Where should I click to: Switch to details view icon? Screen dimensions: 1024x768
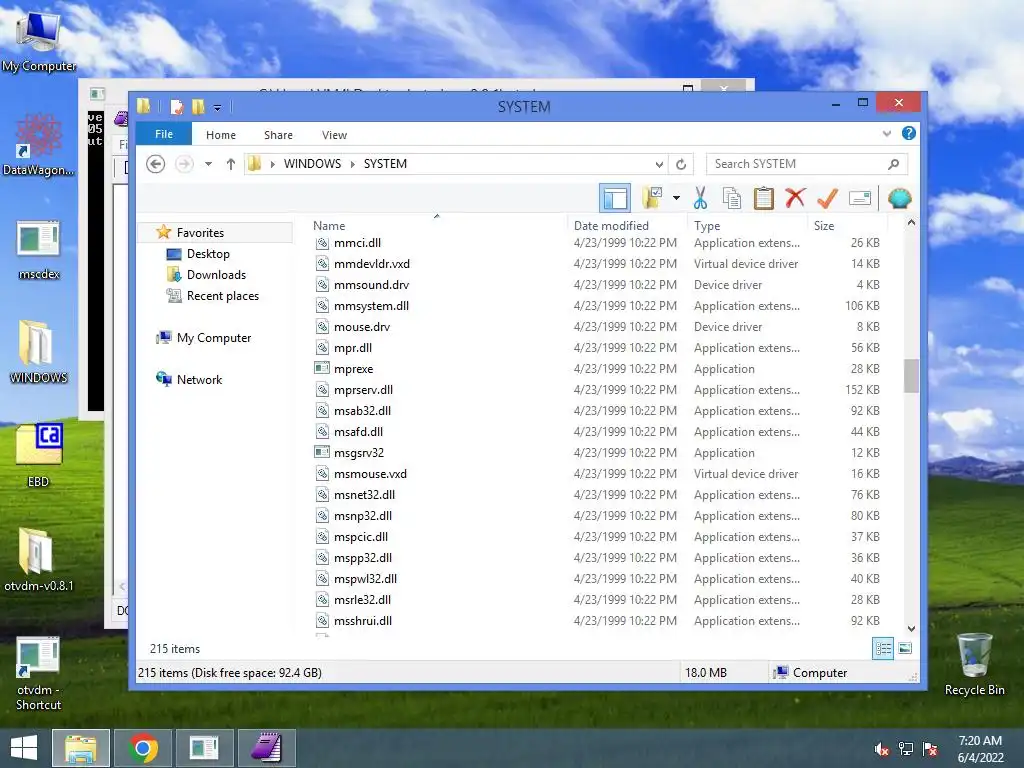click(883, 648)
